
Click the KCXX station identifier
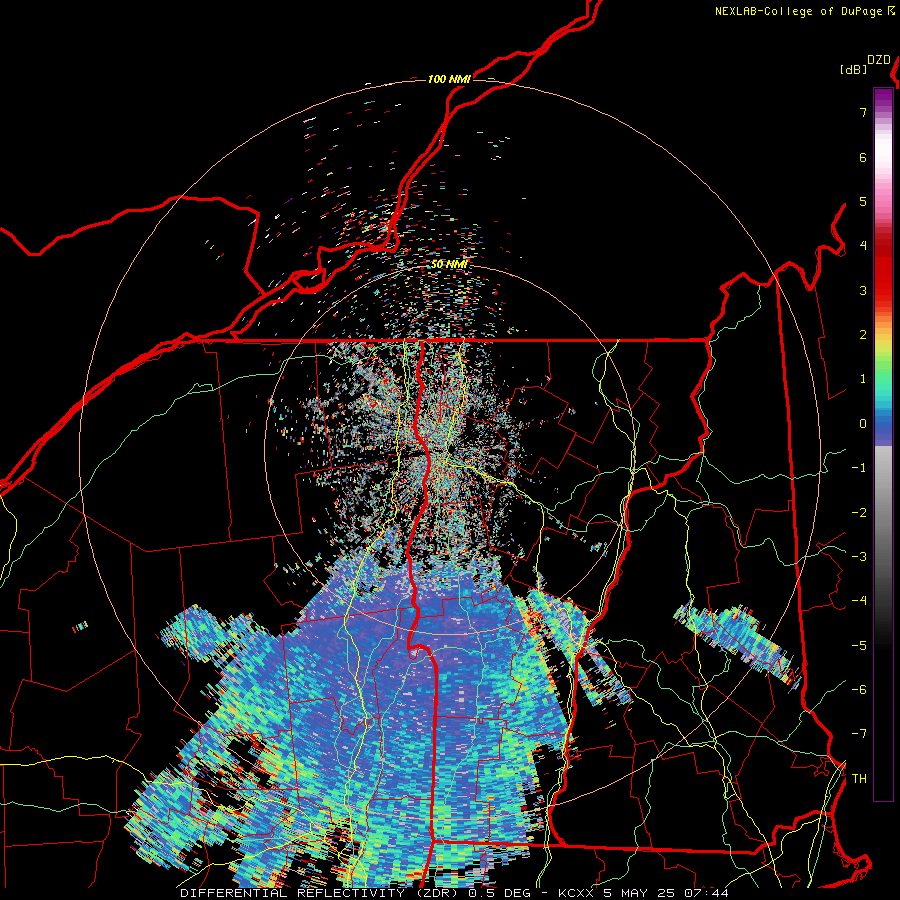pyautogui.click(x=575, y=893)
